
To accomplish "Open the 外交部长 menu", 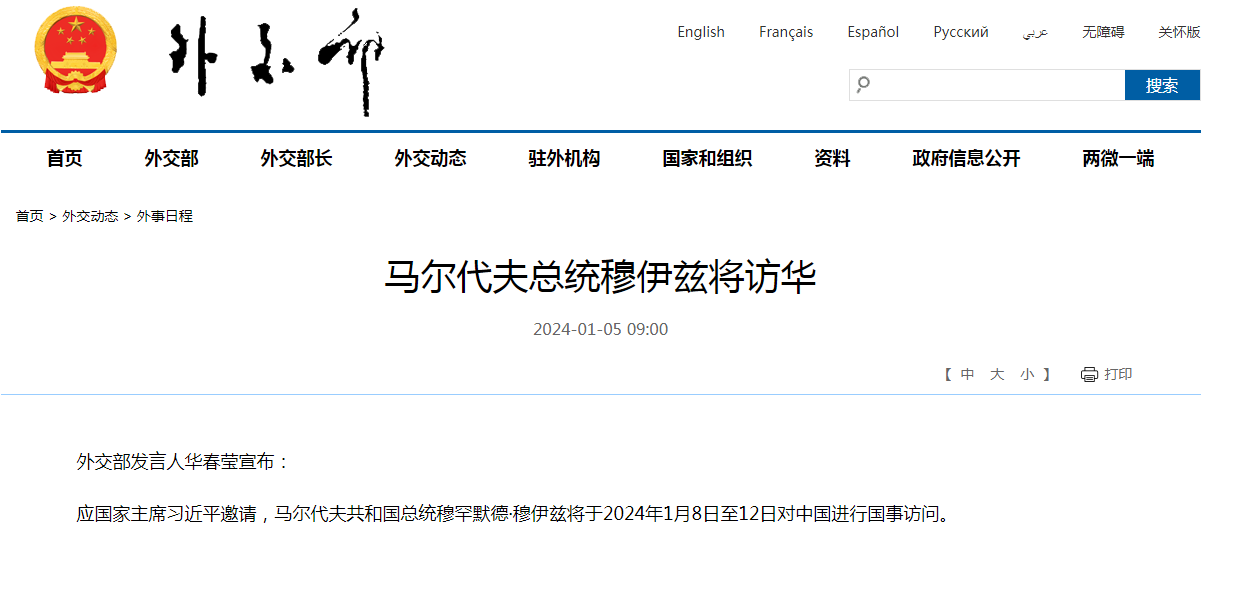I will click(x=296, y=158).
